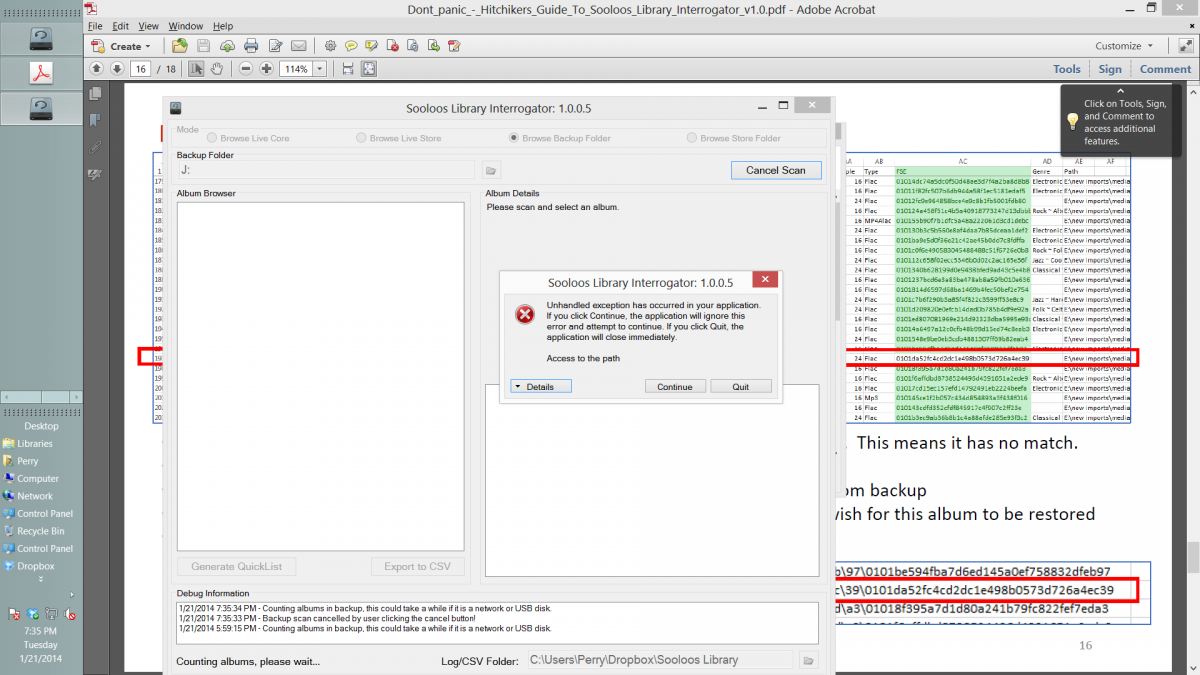Screen dimensions: 1200x675
Task: Open the Edit menu
Action: pos(121,26)
